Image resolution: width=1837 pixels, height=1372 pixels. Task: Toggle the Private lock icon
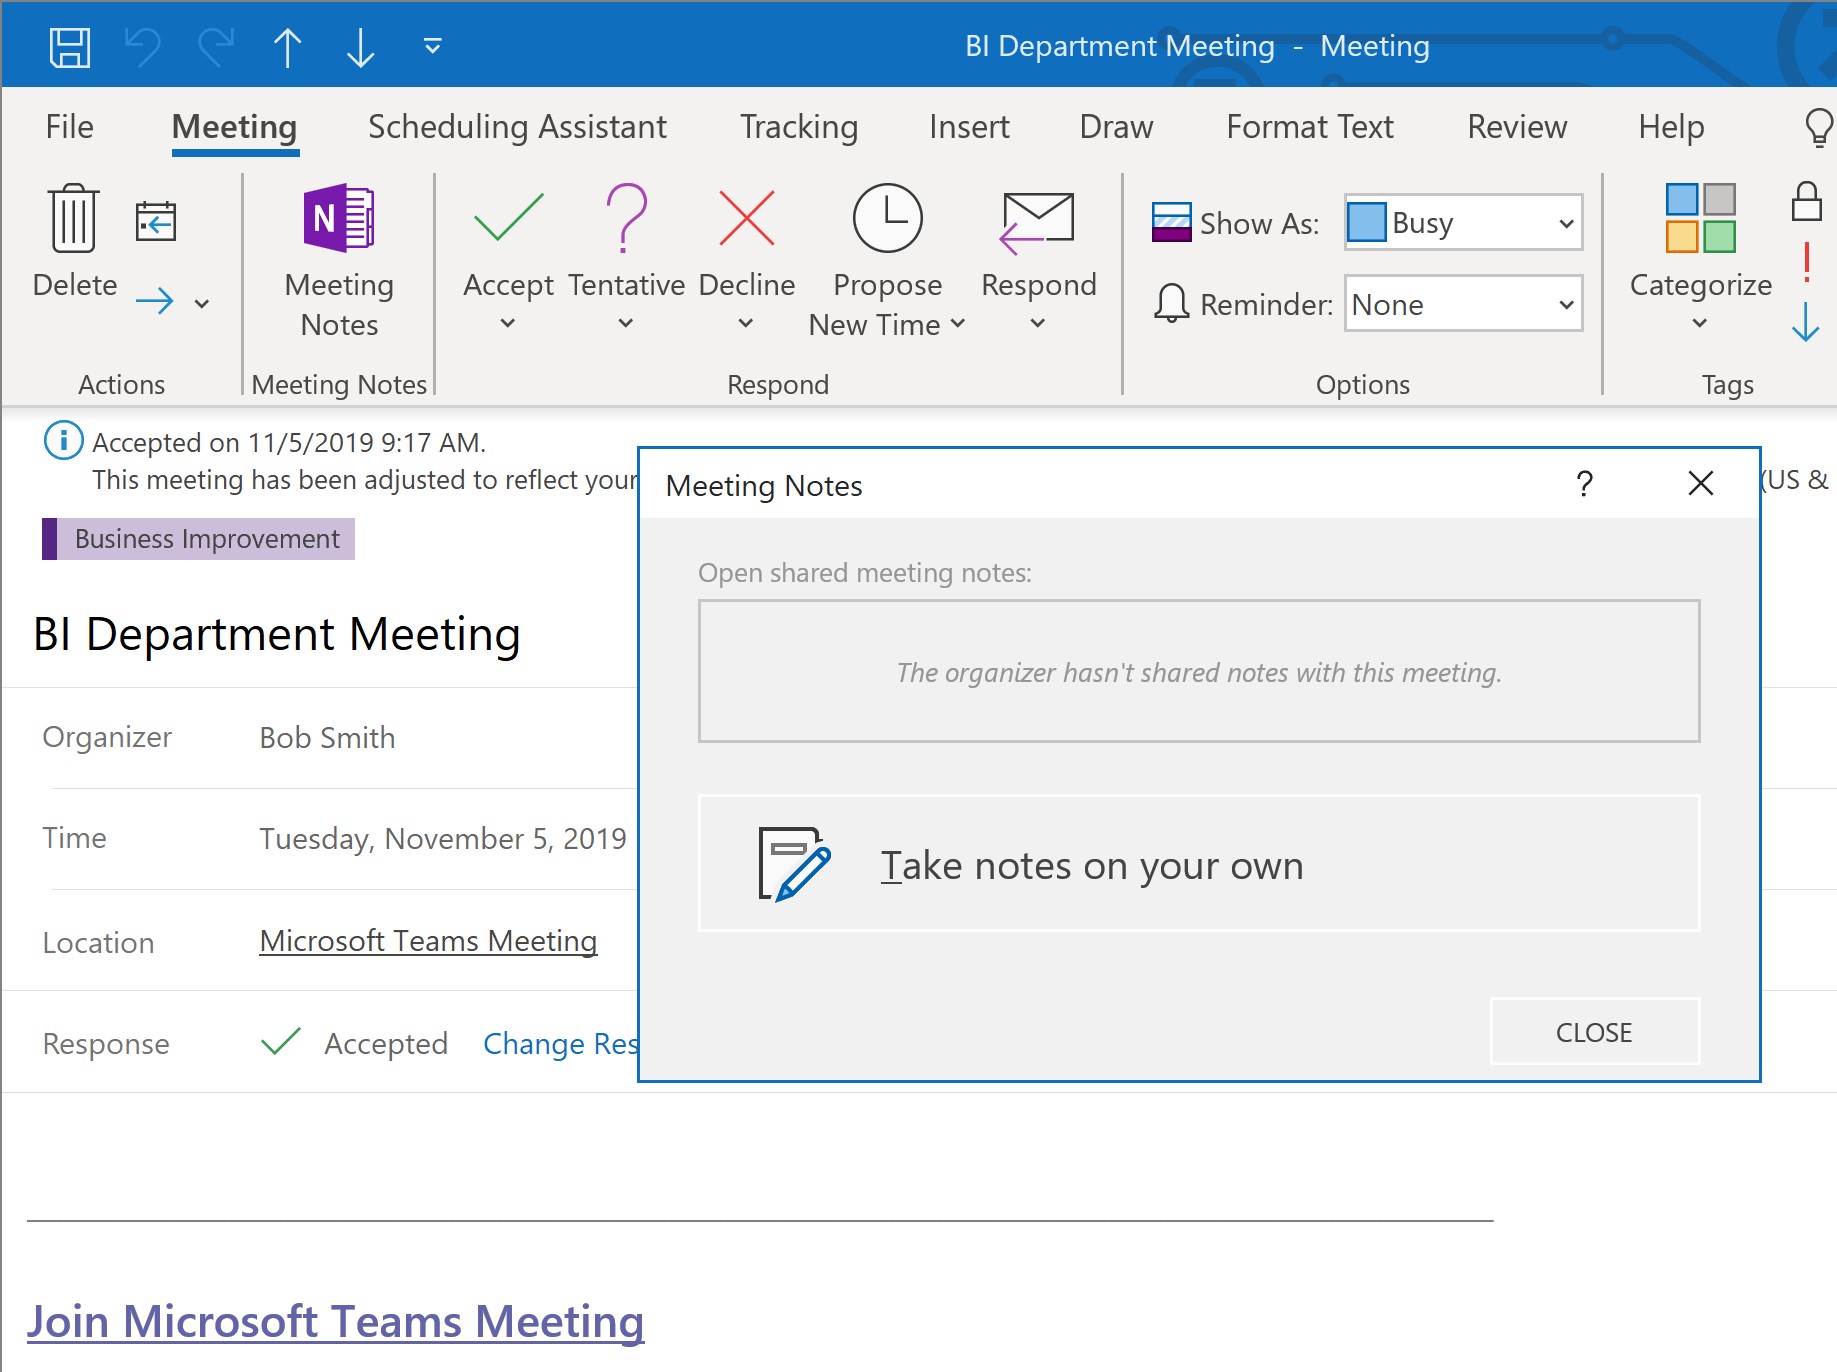point(1806,201)
